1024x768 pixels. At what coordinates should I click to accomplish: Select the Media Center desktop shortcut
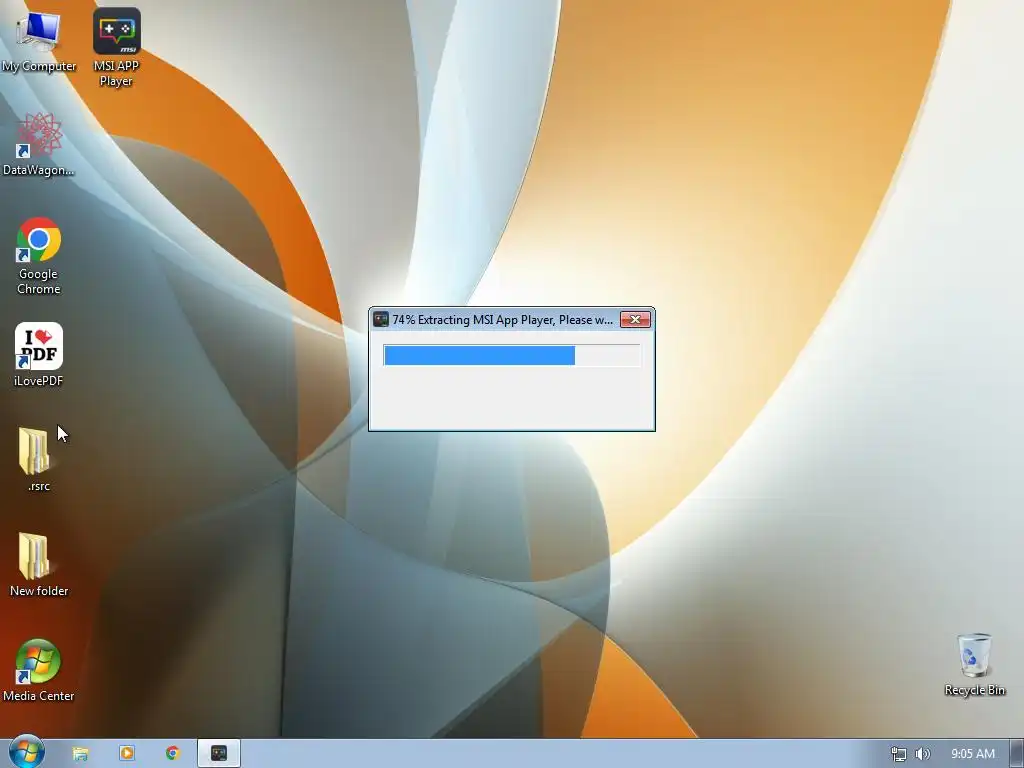39,670
